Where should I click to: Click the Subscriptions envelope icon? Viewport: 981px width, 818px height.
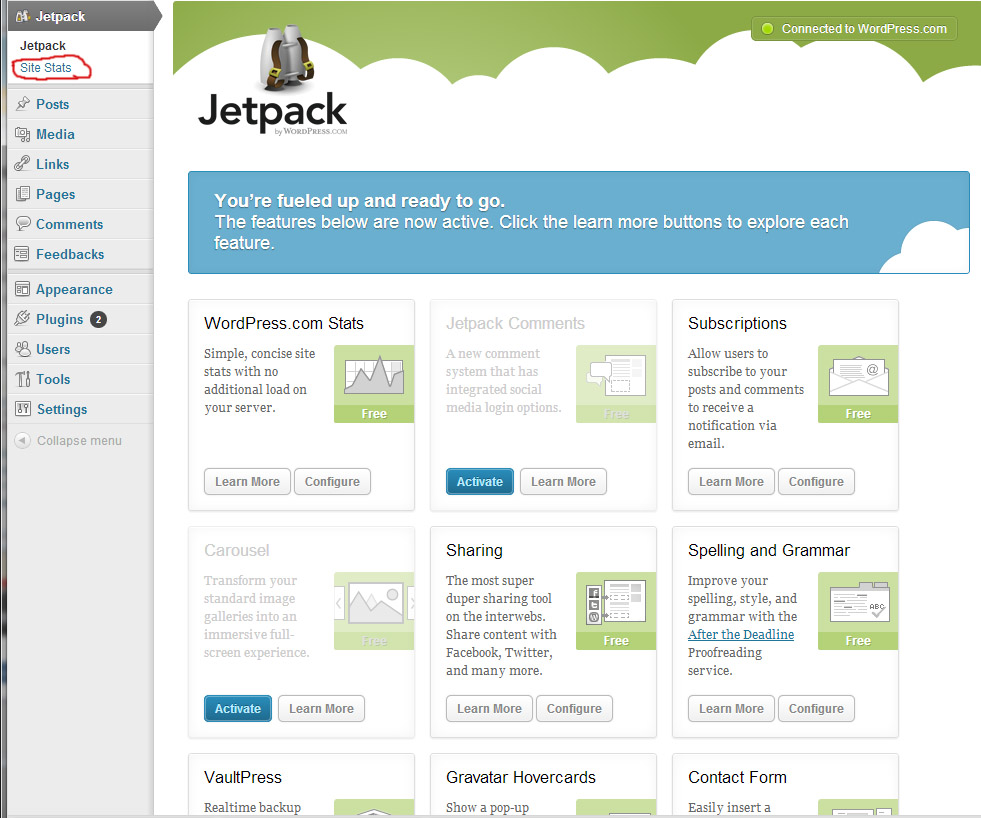pos(857,376)
